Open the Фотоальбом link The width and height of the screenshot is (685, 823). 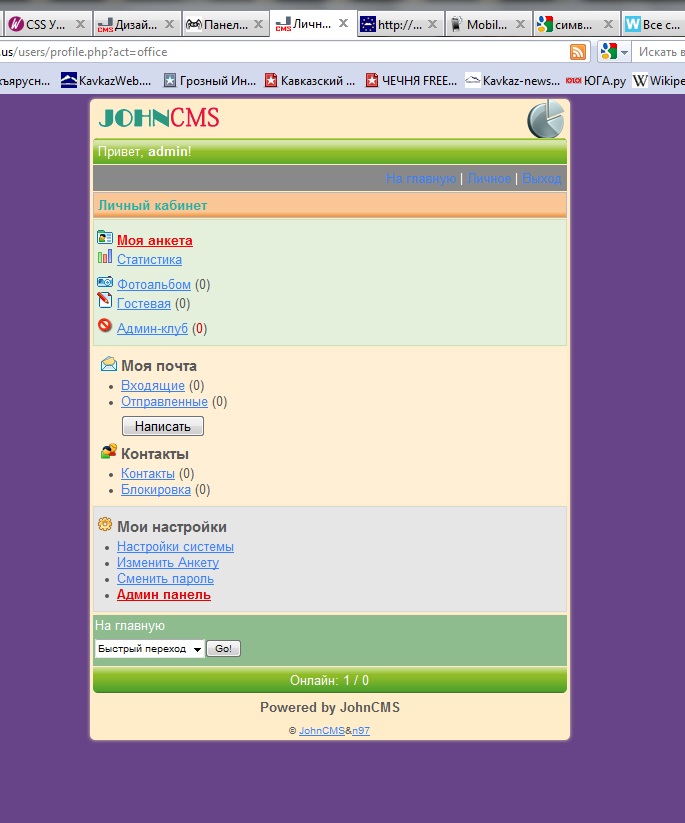coord(154,284)
